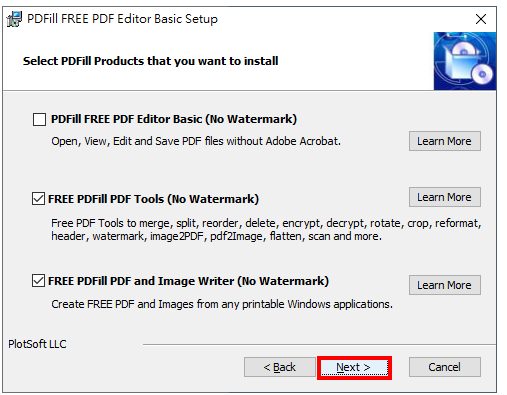Open Learn More for PDFill PDF Tools
The width and height of the screenshot is (507, 395).
445,197
